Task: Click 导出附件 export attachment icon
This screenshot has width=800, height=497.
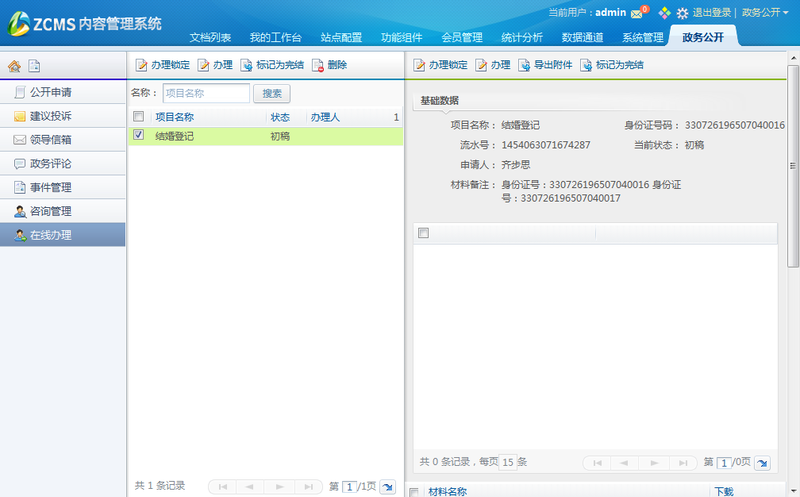Action: click(523, 65)
